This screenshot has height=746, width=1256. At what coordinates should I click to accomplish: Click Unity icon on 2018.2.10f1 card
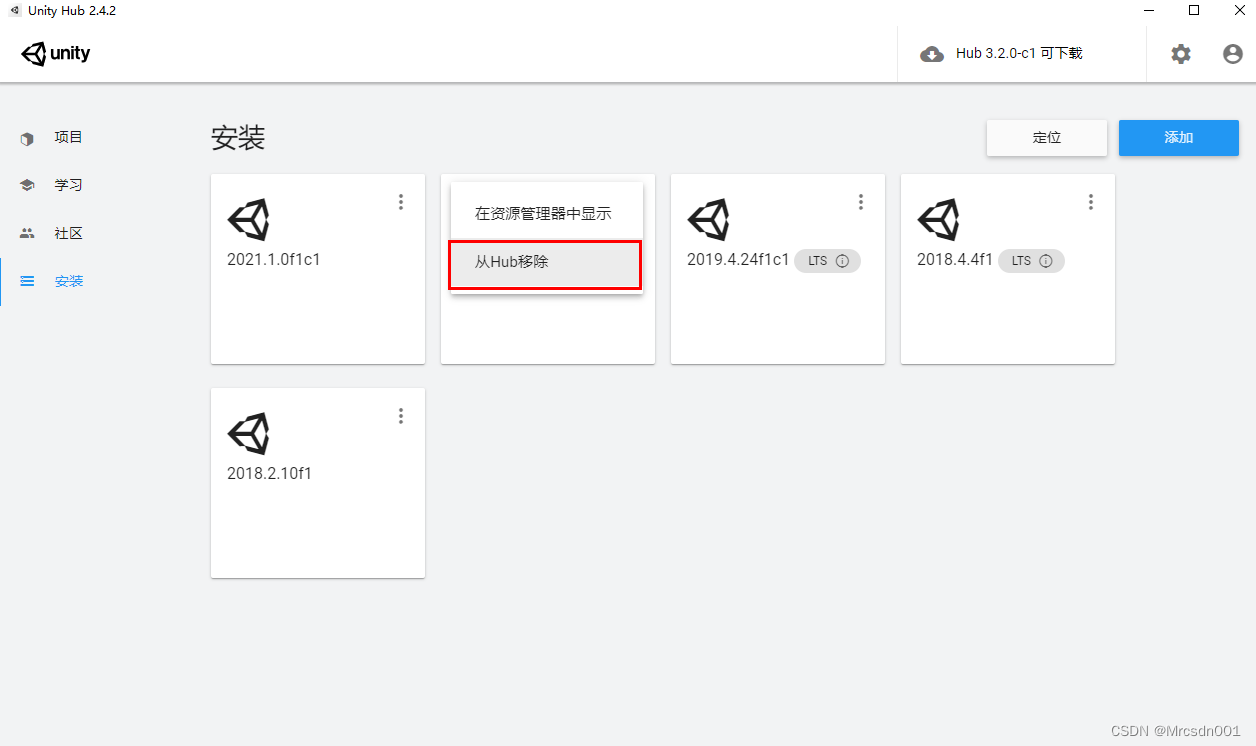coord(248,434)
